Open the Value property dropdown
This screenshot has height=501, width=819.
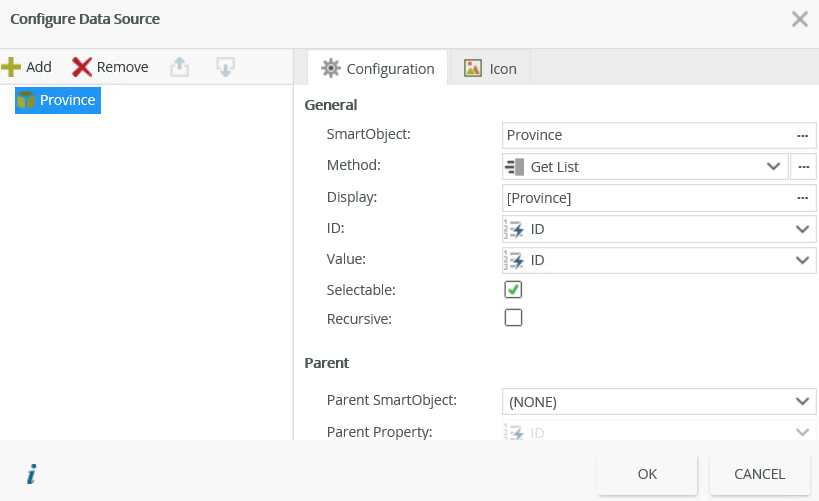(x=659, y=260)
